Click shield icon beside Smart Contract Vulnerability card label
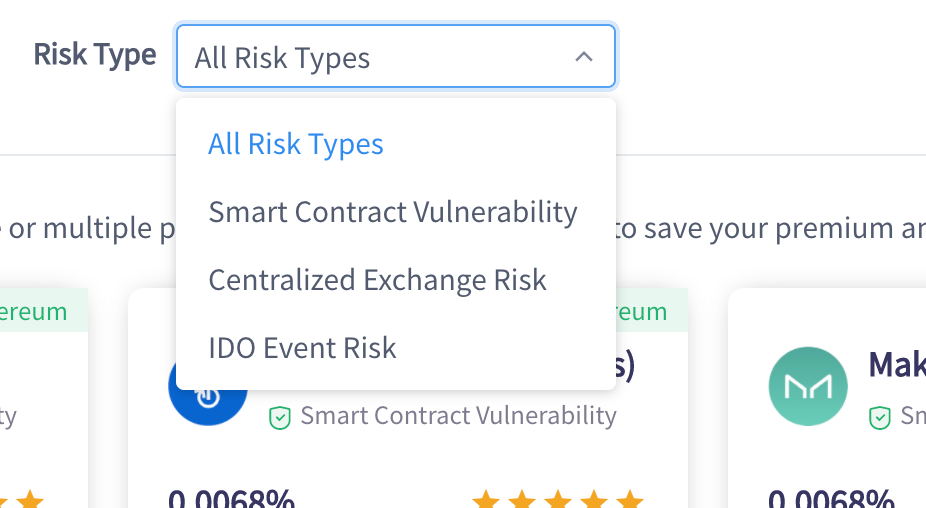 coord(280,417)
